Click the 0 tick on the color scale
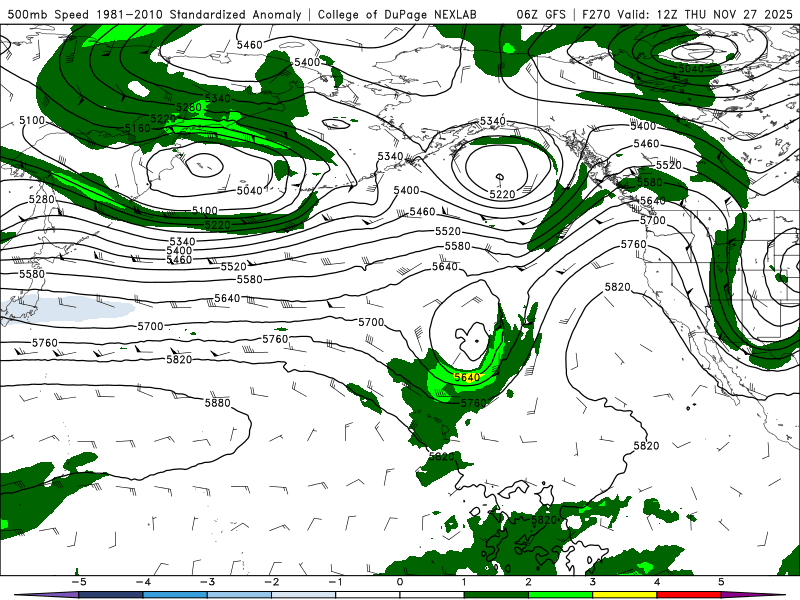Image resolution: width=800 pixels, height=600 pixels. coord(400,582)
